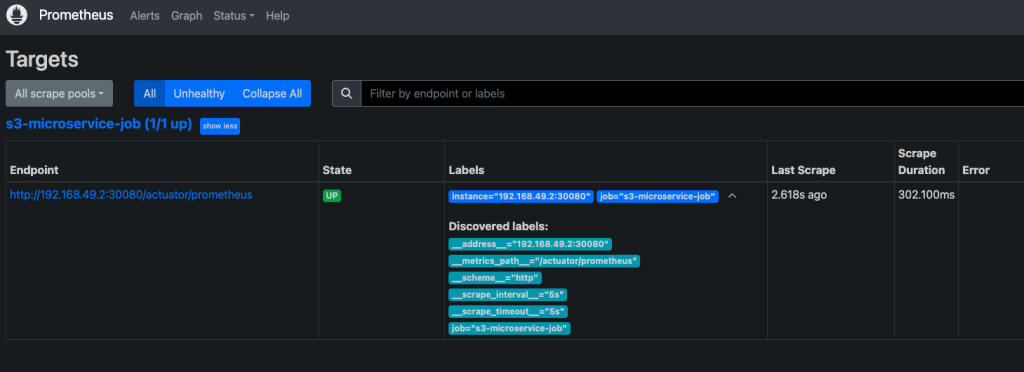The width and height of the screenshot is (1024, 372).
Task: Click the Scrape Duration column header
Action: 921,162
